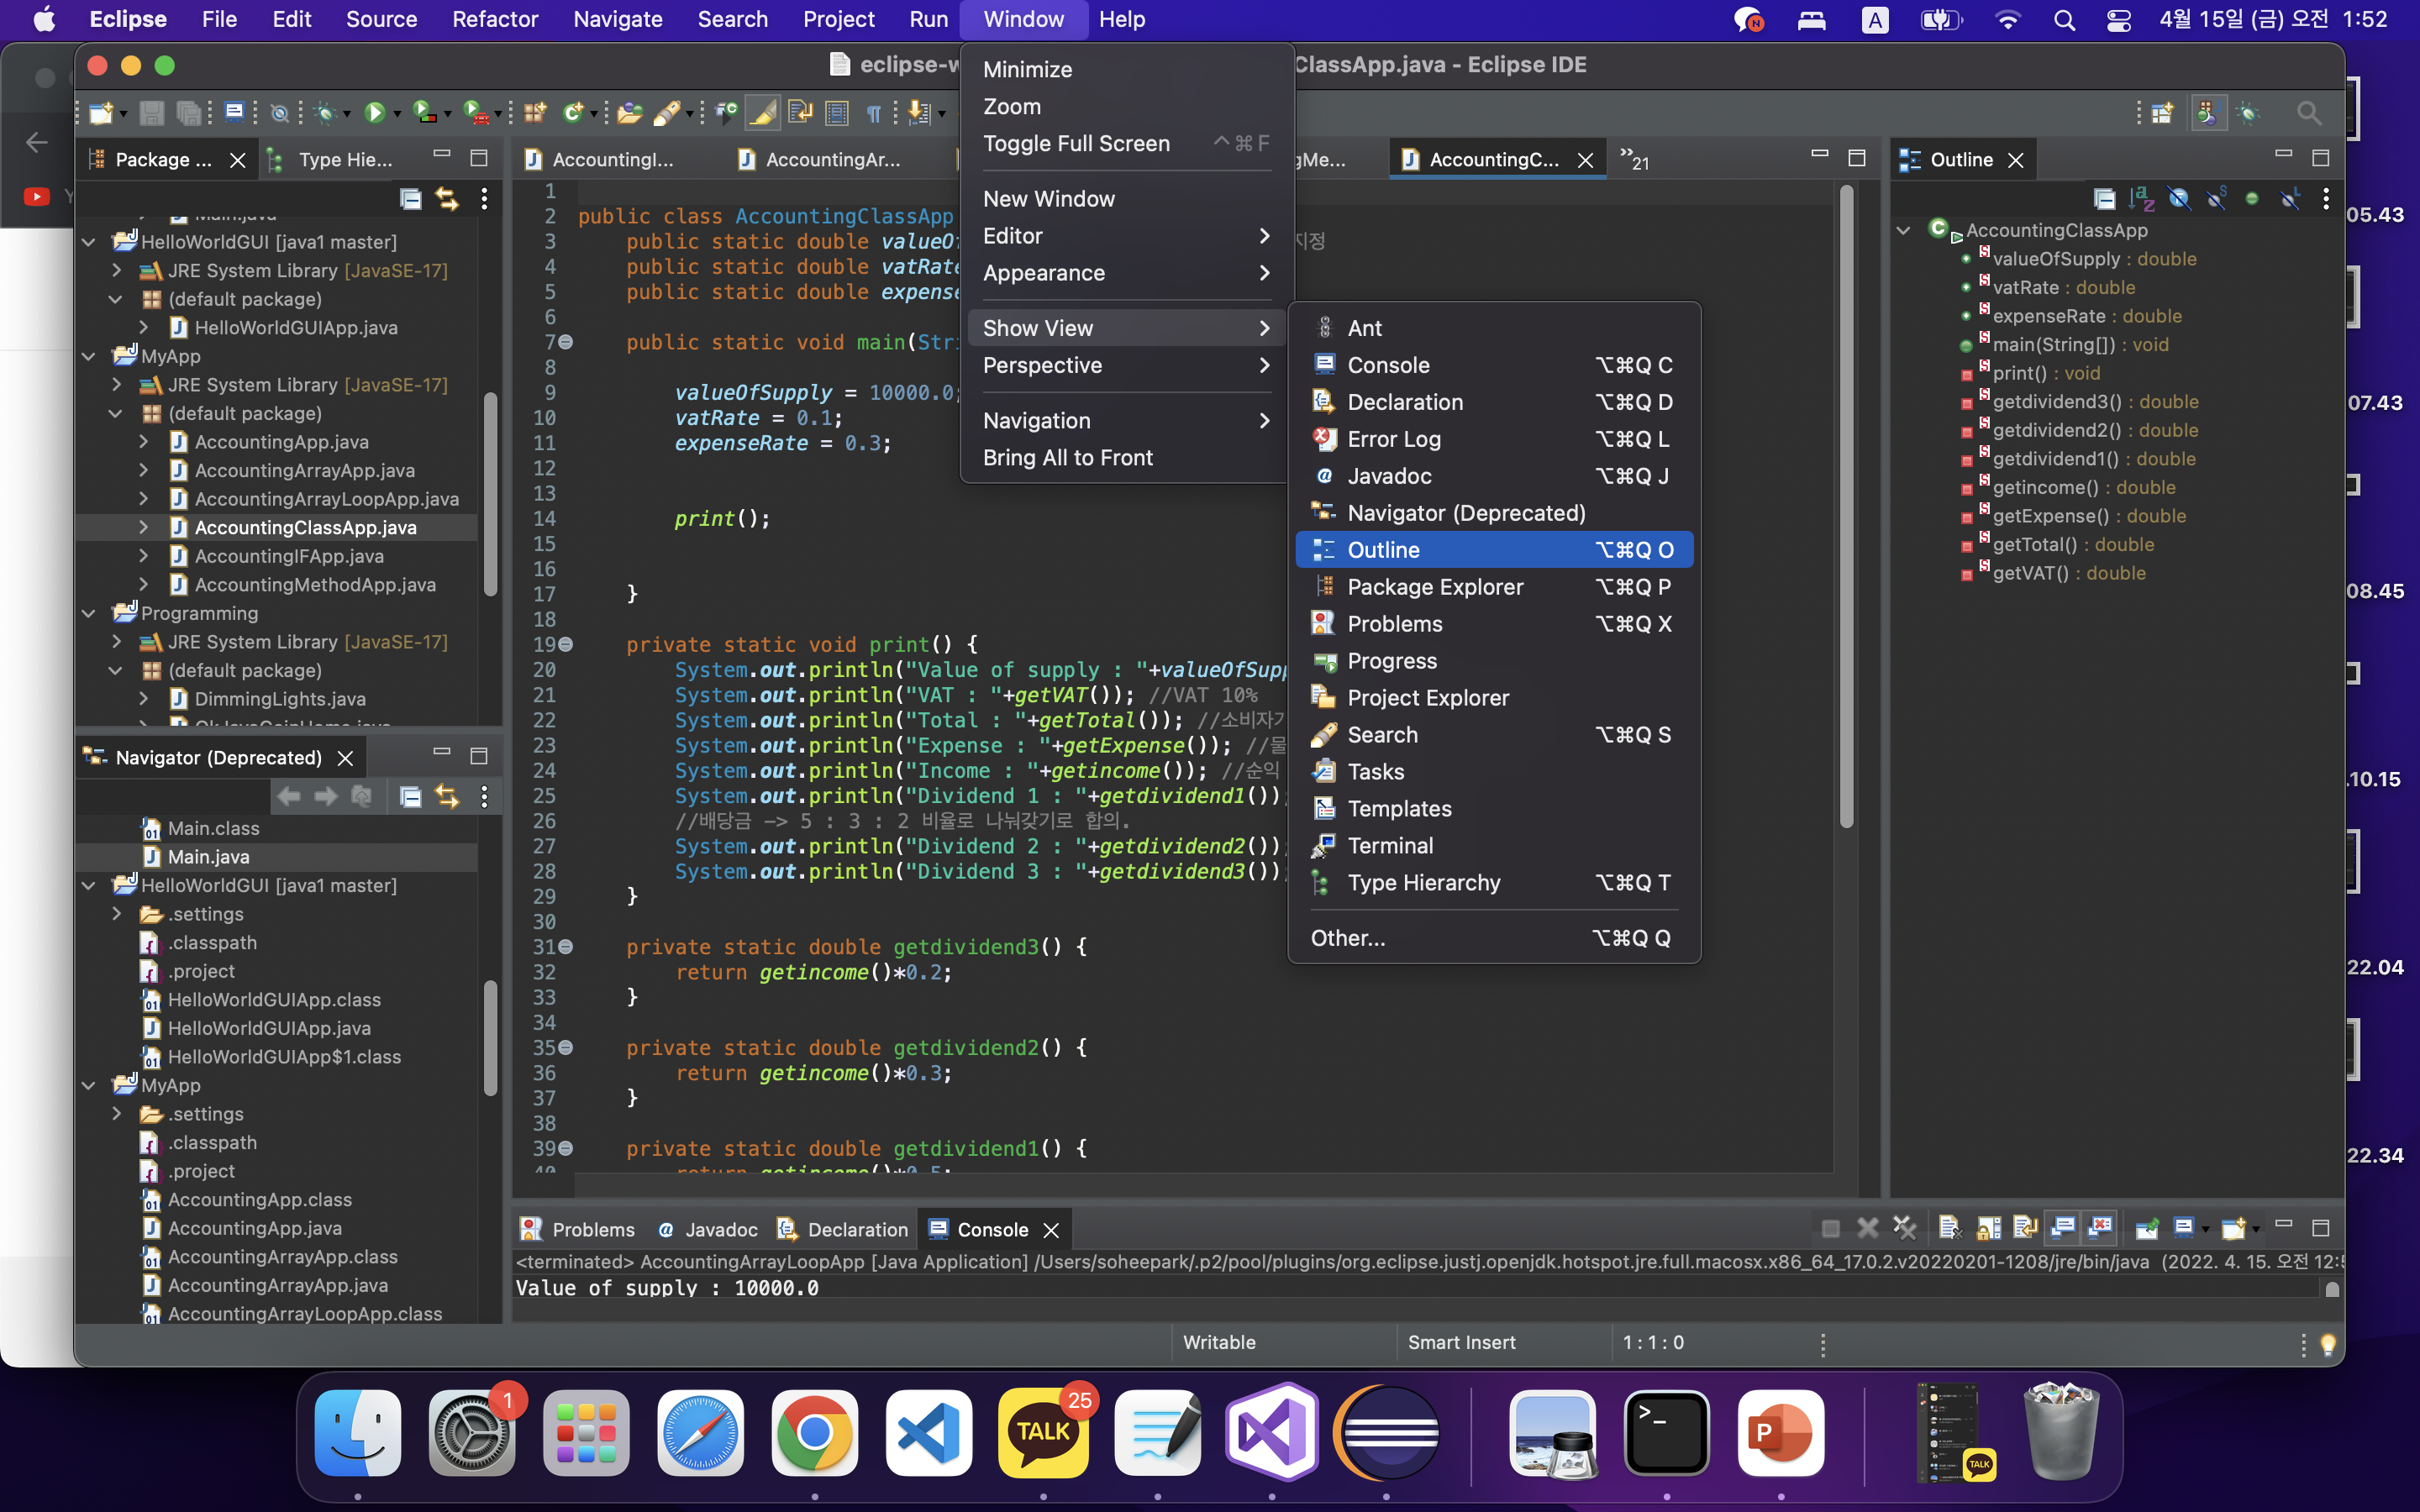This screenshot has height=1512, width=2420.
Task: Choose Other... in Show View submenu
Action: point(1347,938)
